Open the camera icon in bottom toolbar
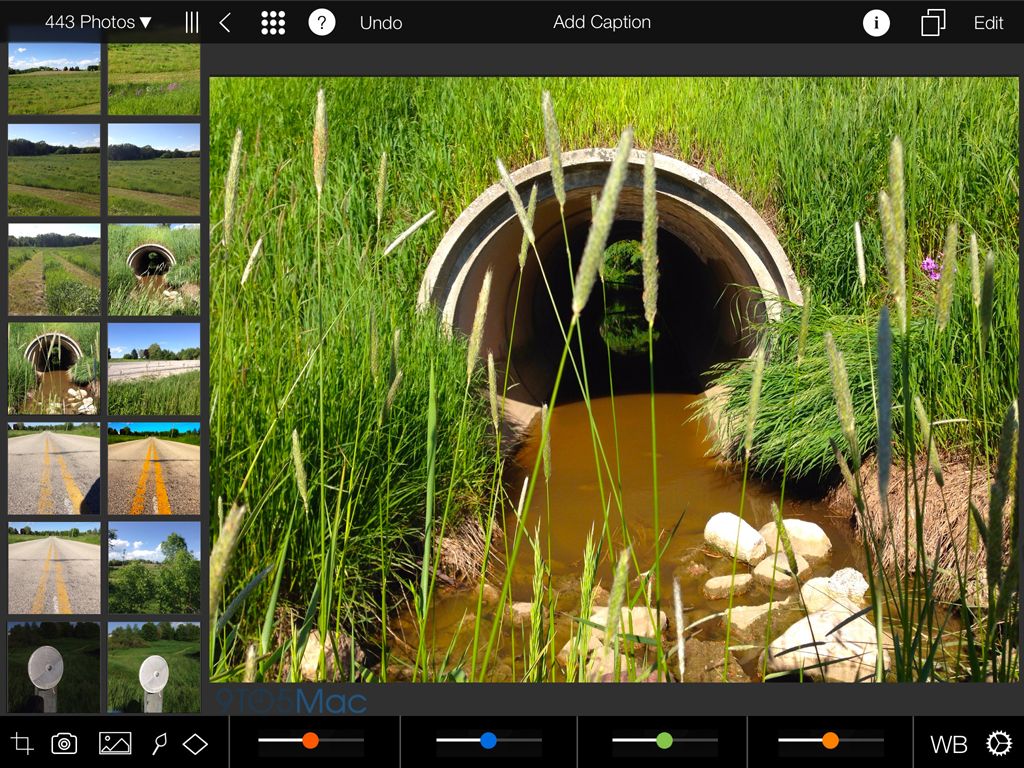1024x768 pixels. coord(64,743)
